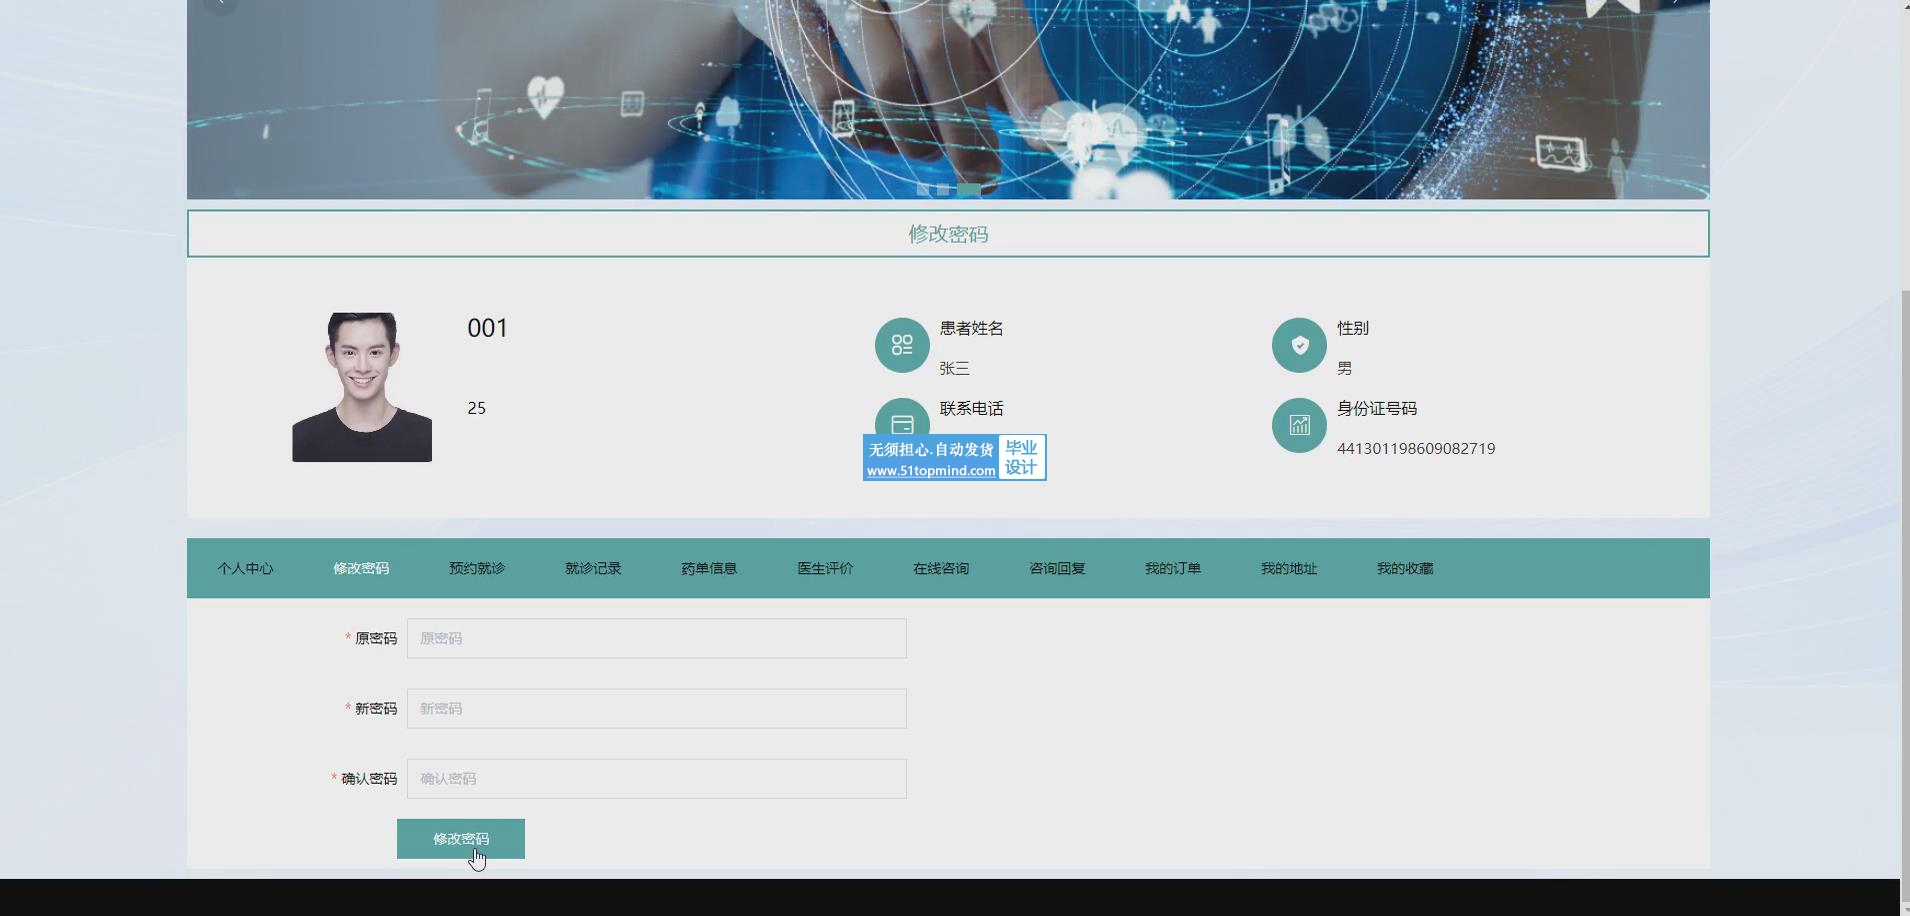Click the 患者姓名 round icon
The image size is (1910, 916).
point(902,345)
